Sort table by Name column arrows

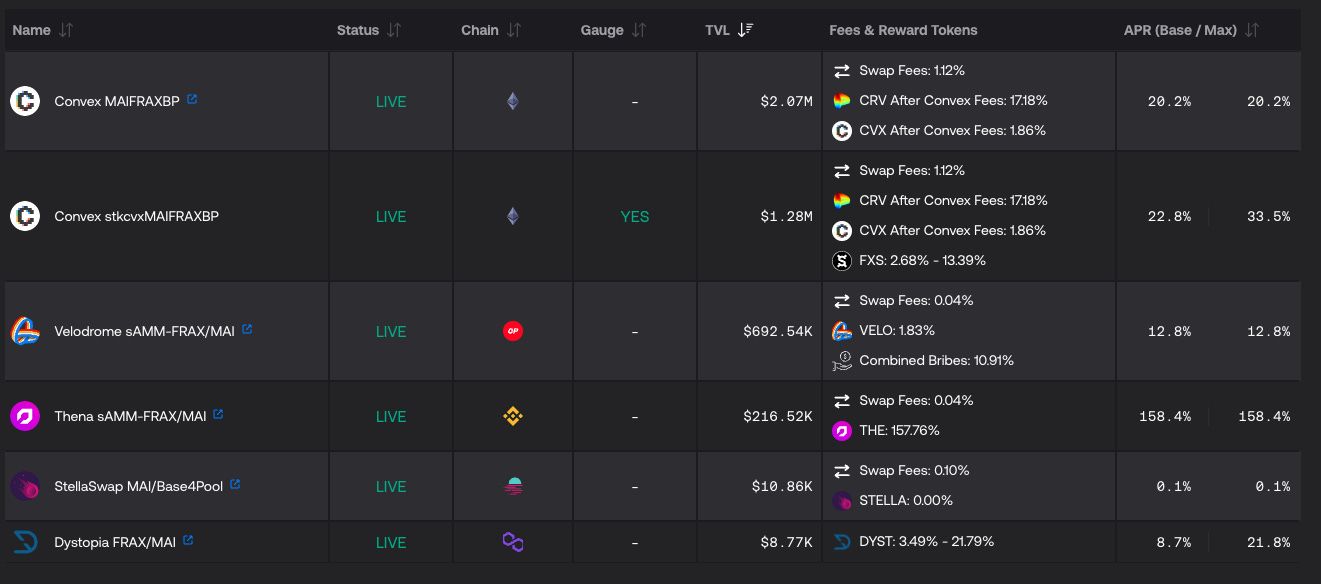(66, 30)
